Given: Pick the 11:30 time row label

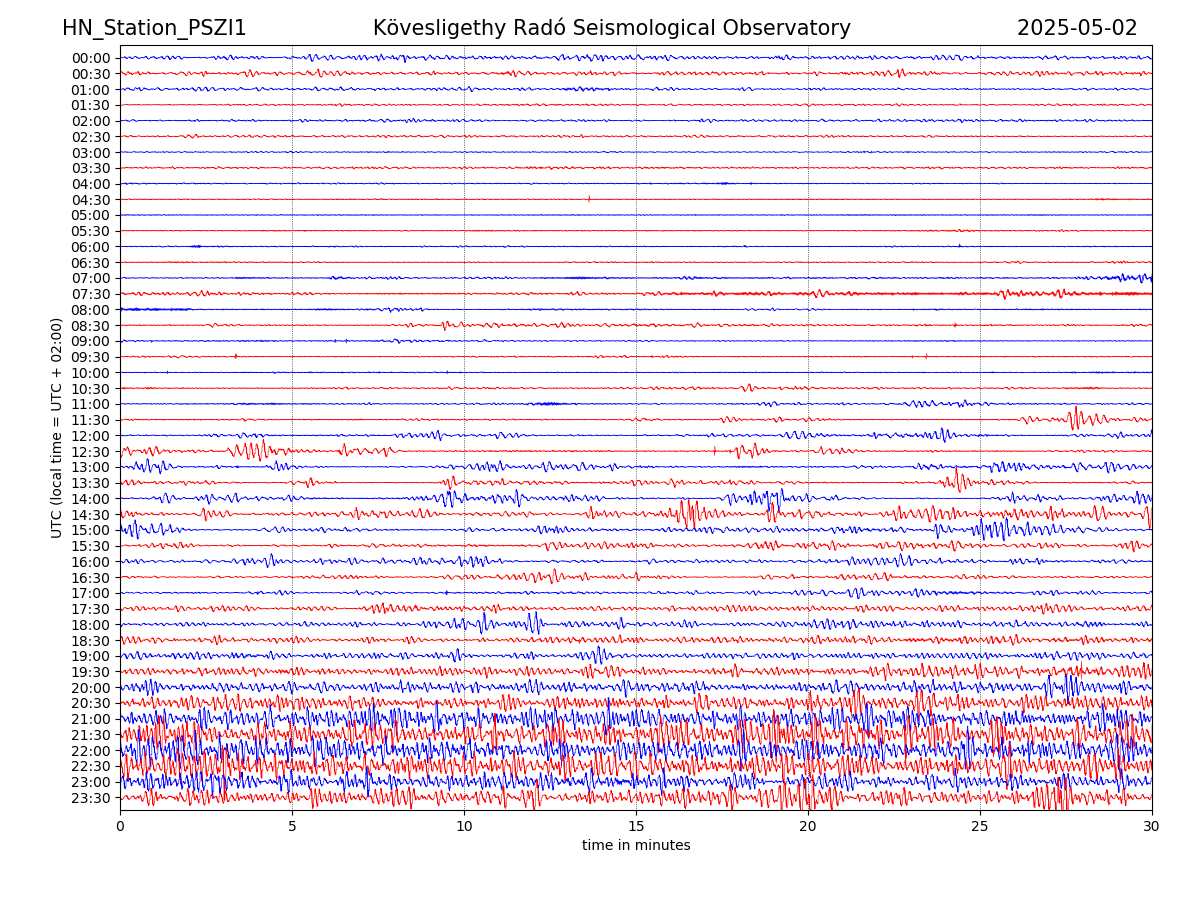Looking at the screenshot, I should tap(91, 420).
